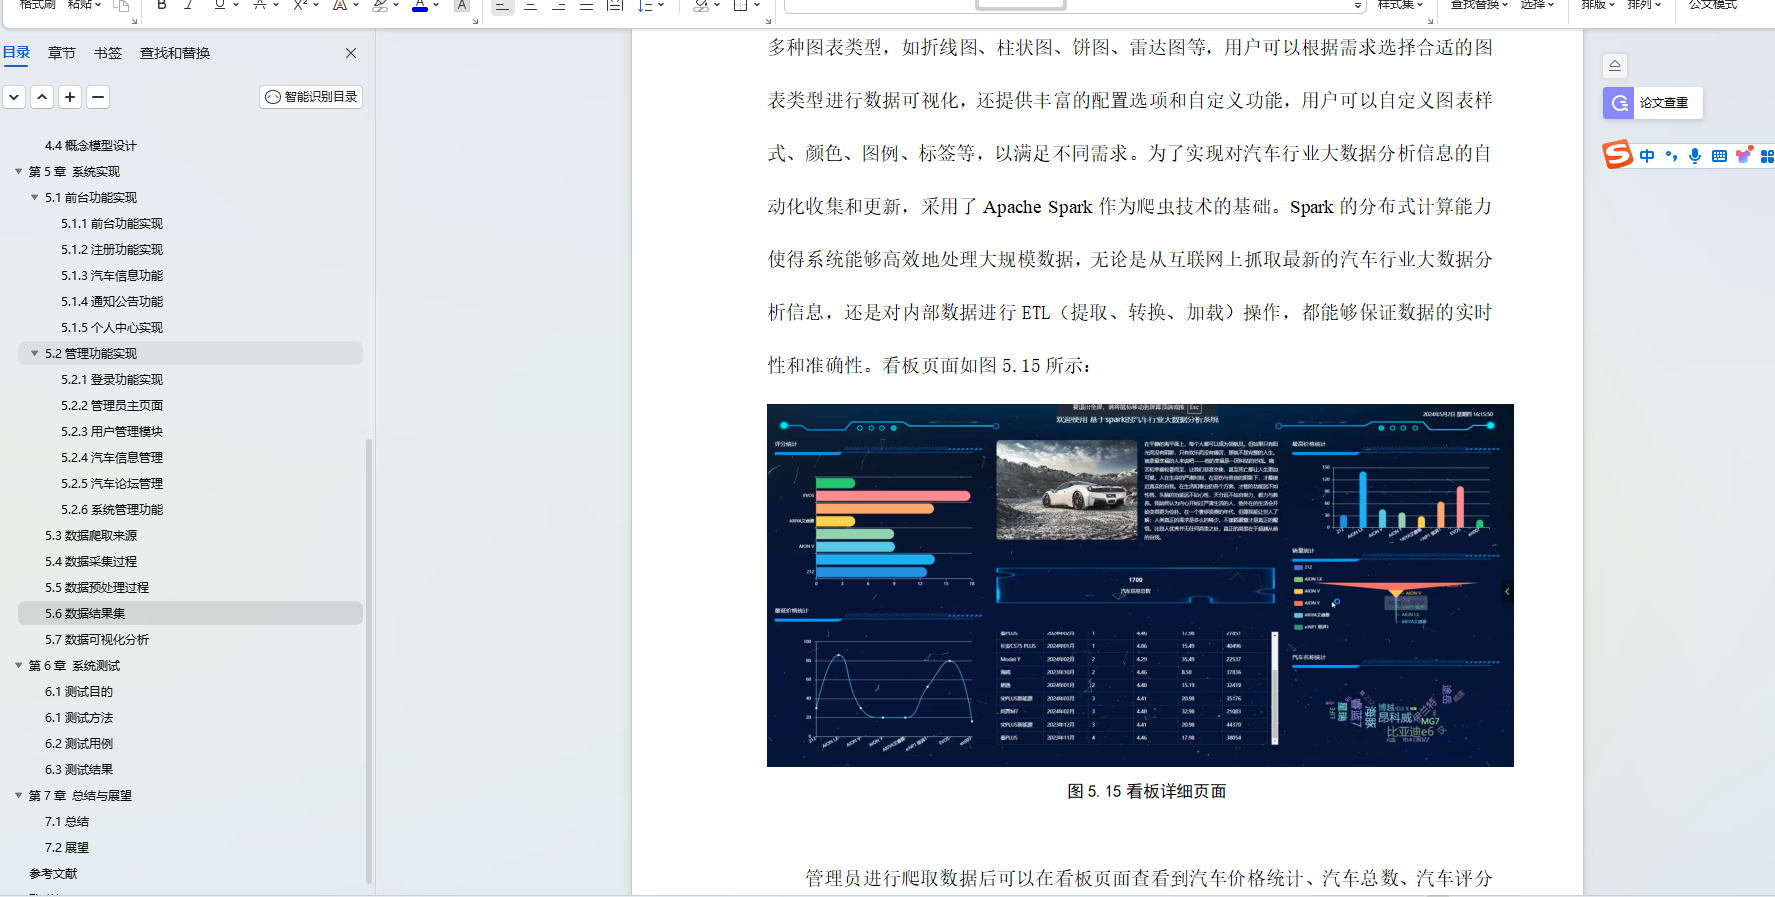Open the 查找替换 dropdown in ribbon
This screenshot has height=897, width=1775.
tap(1480, 5)
